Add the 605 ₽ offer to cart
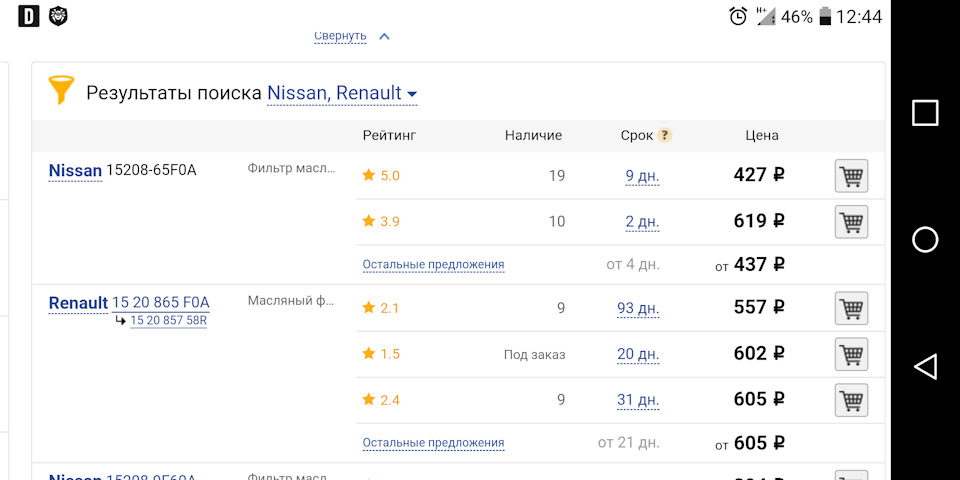Image resolution: width=960 pixels, height=480 pixels. (851, 400)
